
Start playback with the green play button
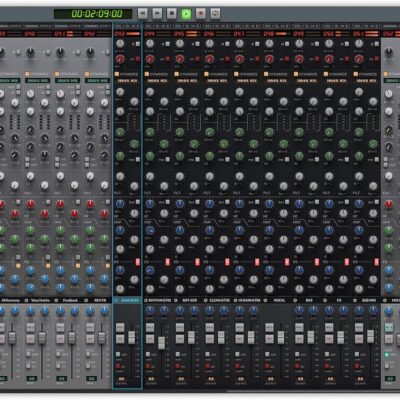186,13
